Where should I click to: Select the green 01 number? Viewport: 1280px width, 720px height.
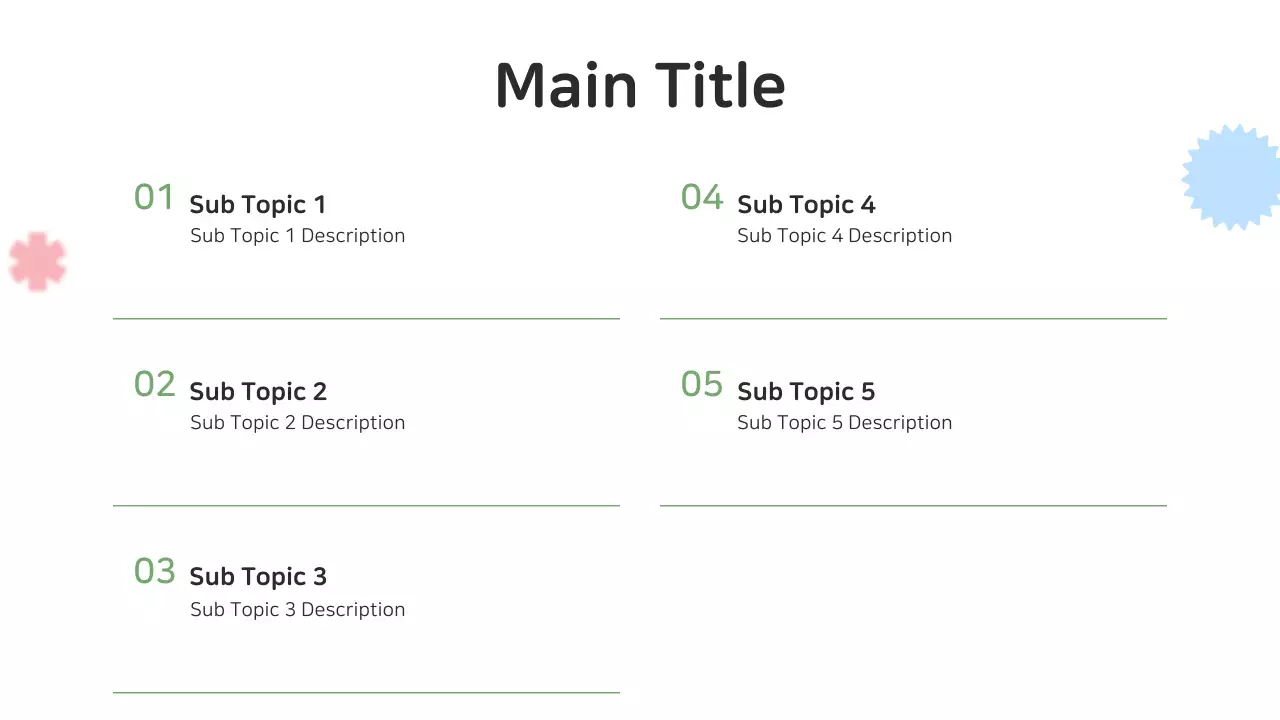click(154, 197)
